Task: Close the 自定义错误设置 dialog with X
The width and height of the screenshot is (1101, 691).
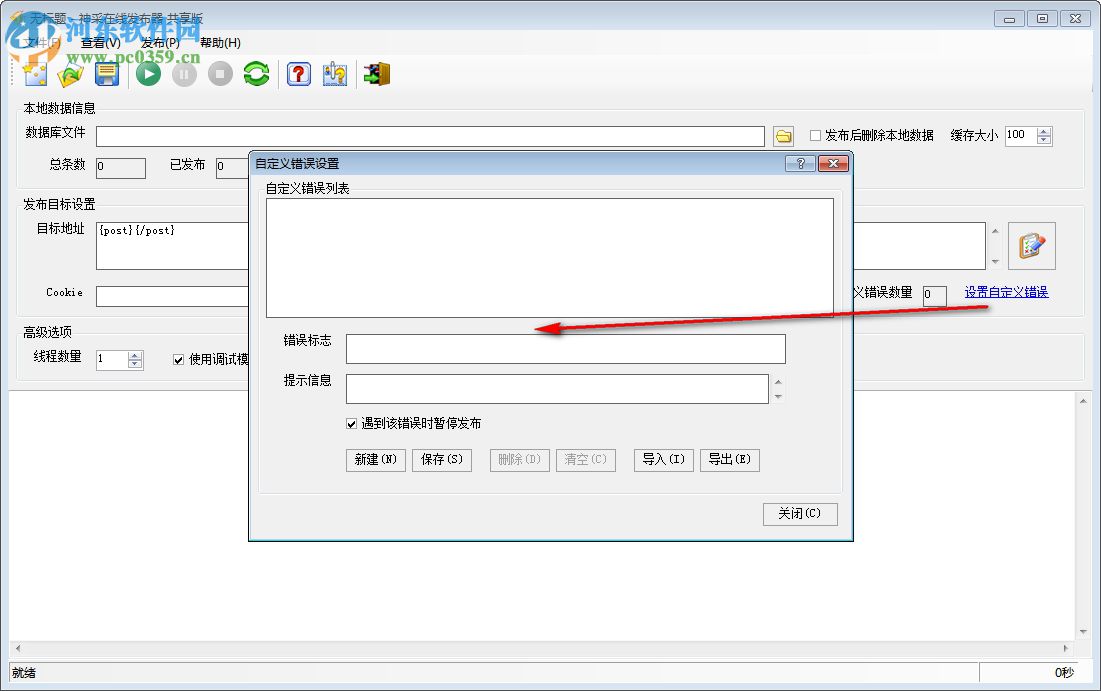Action: click(x=833, y=164)
